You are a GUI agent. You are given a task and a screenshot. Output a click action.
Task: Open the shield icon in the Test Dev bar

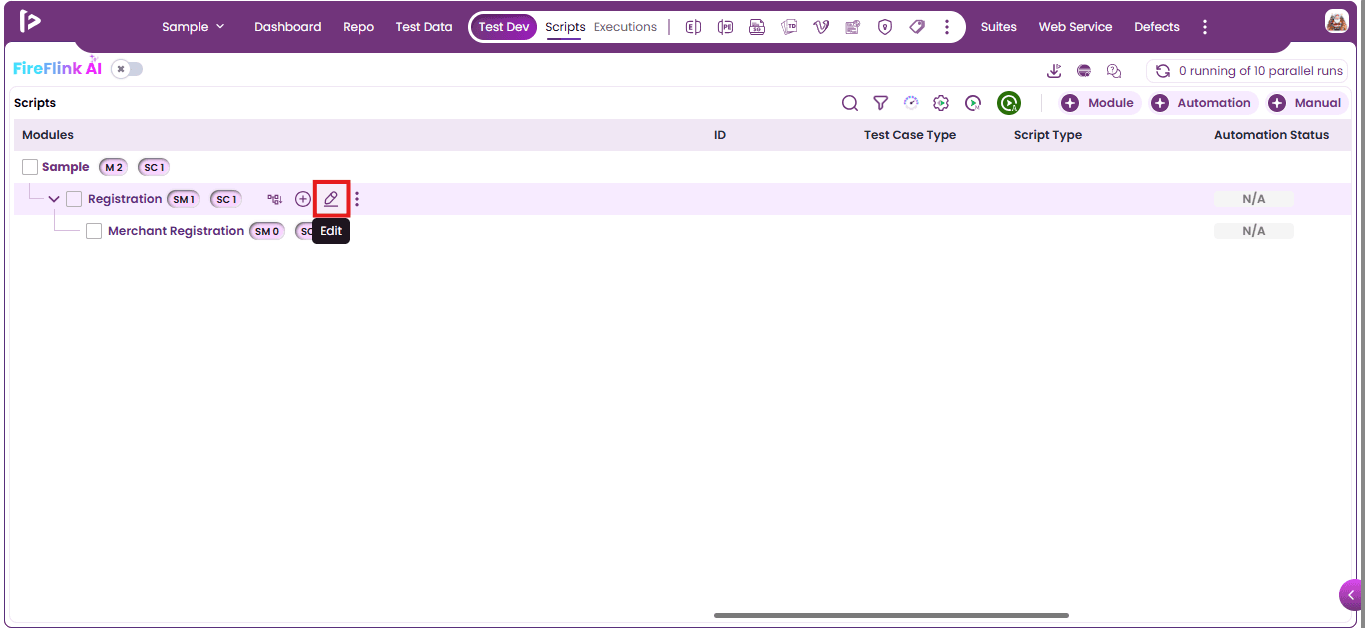(x=885, y=27)
